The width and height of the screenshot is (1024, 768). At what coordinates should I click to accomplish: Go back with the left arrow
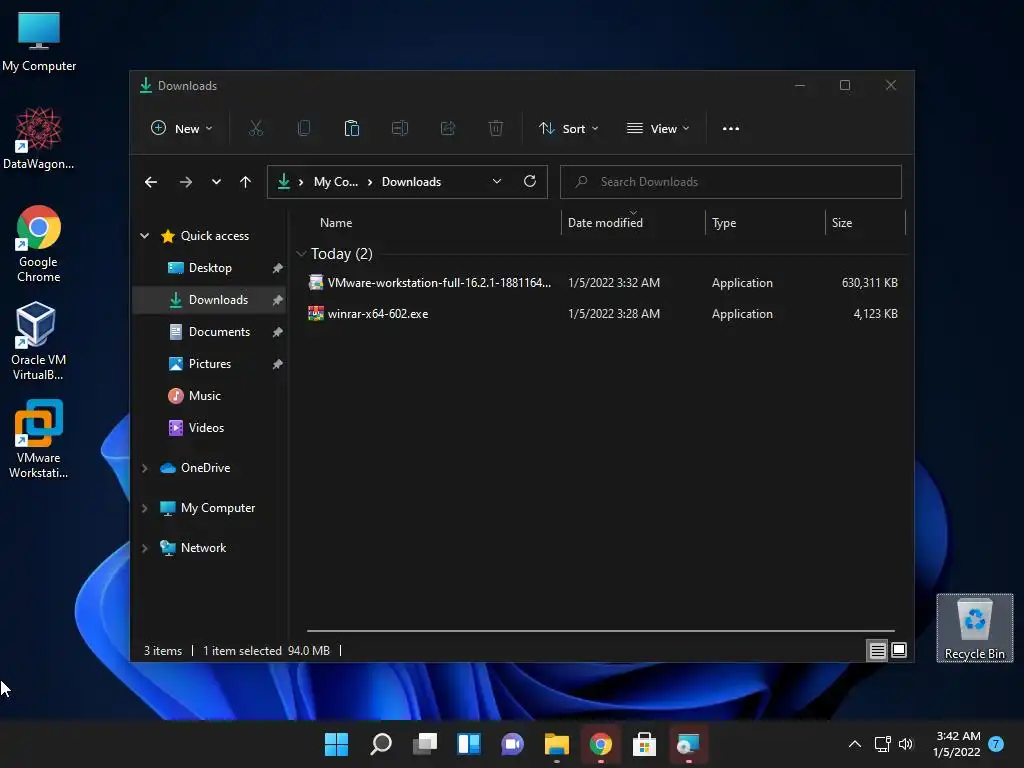(x=151, y=182)
